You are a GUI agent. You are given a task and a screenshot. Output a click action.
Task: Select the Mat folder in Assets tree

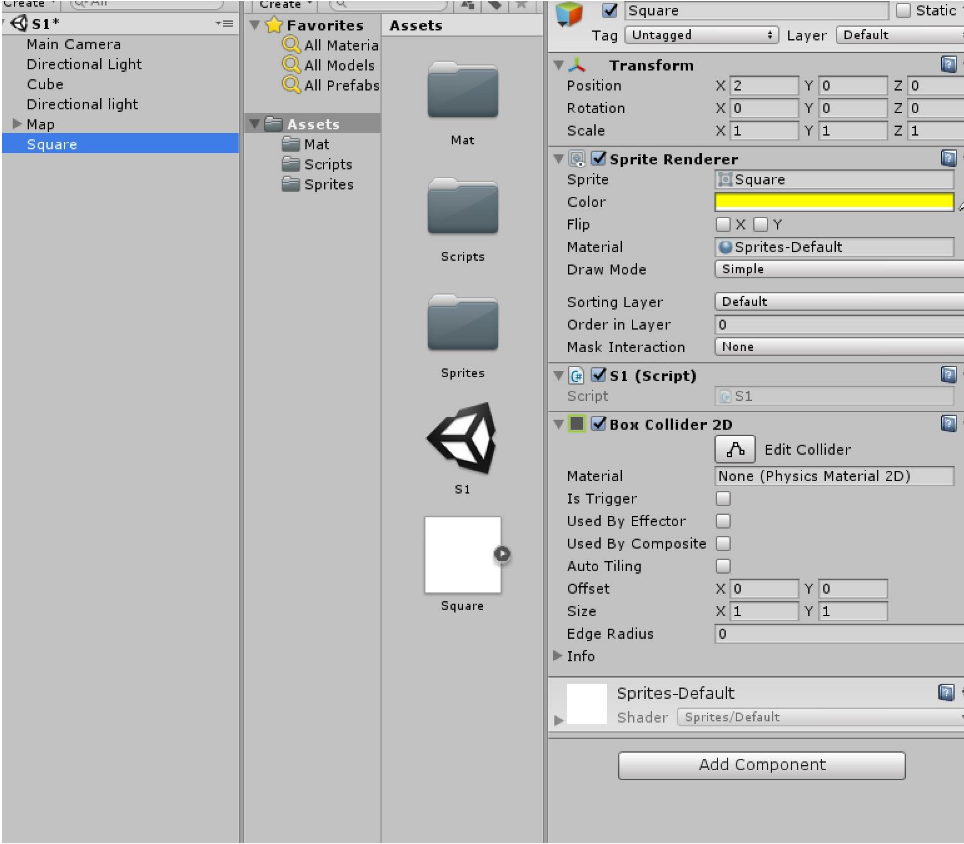[x=306, y=144]
